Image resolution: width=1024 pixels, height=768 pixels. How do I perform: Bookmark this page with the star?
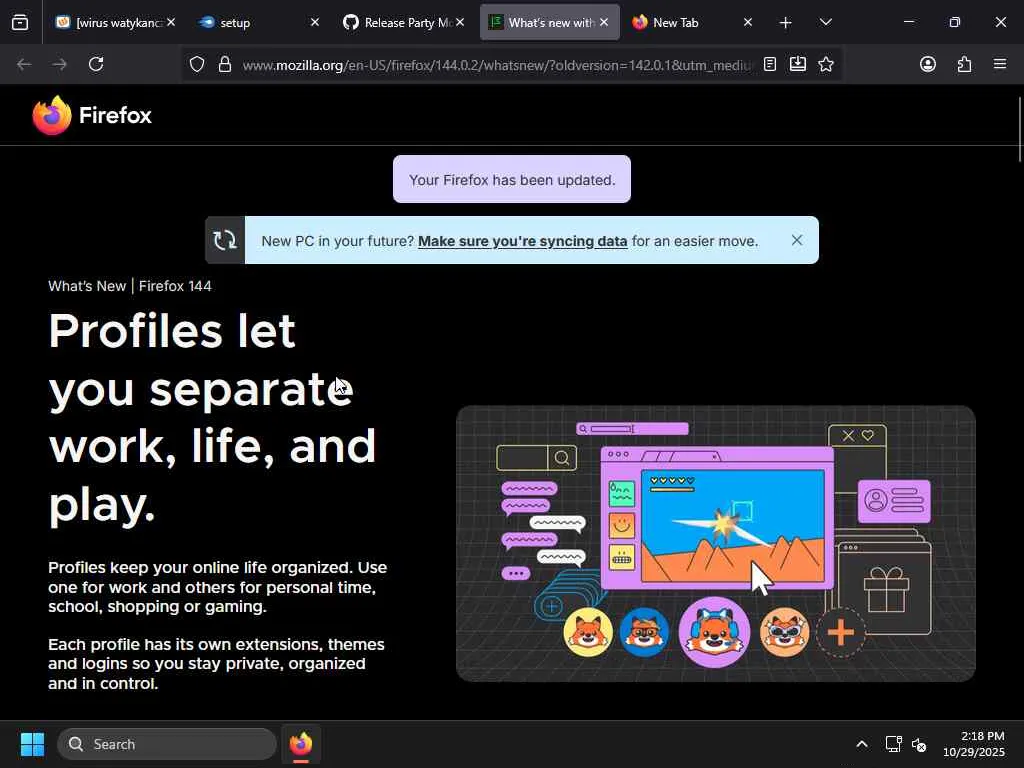pyautogui.click(x=825, y=64)
